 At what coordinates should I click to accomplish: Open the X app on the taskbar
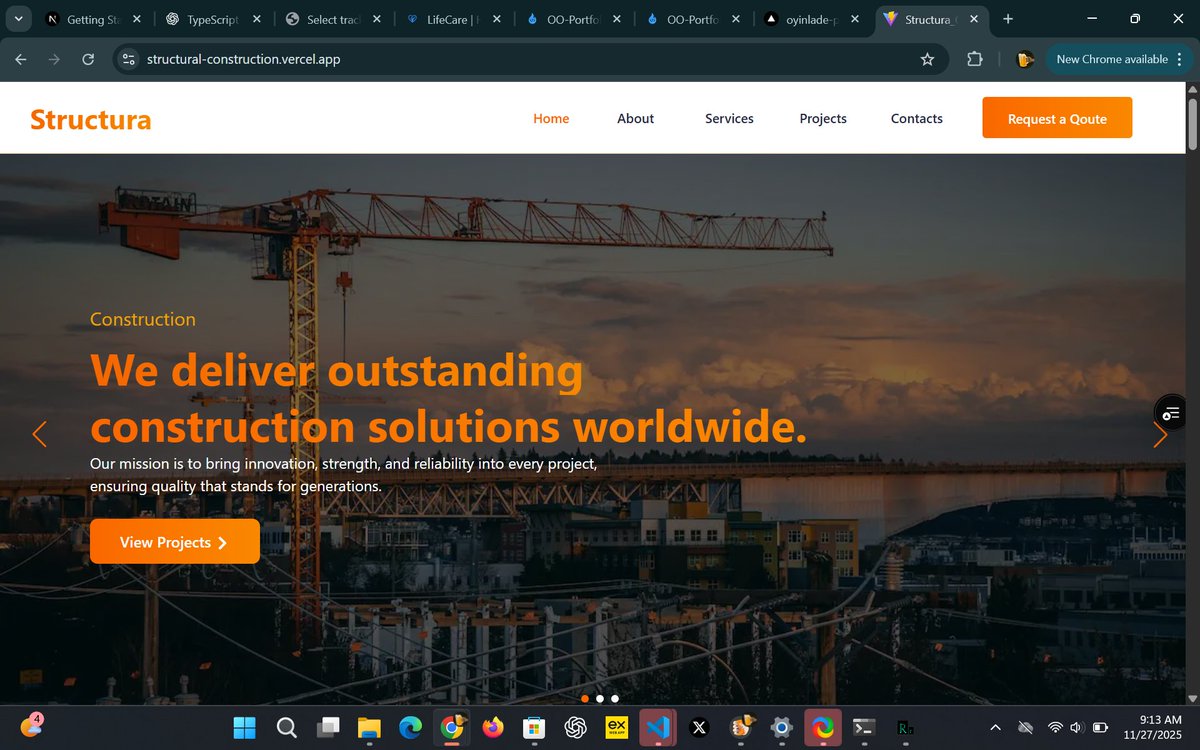698,728
